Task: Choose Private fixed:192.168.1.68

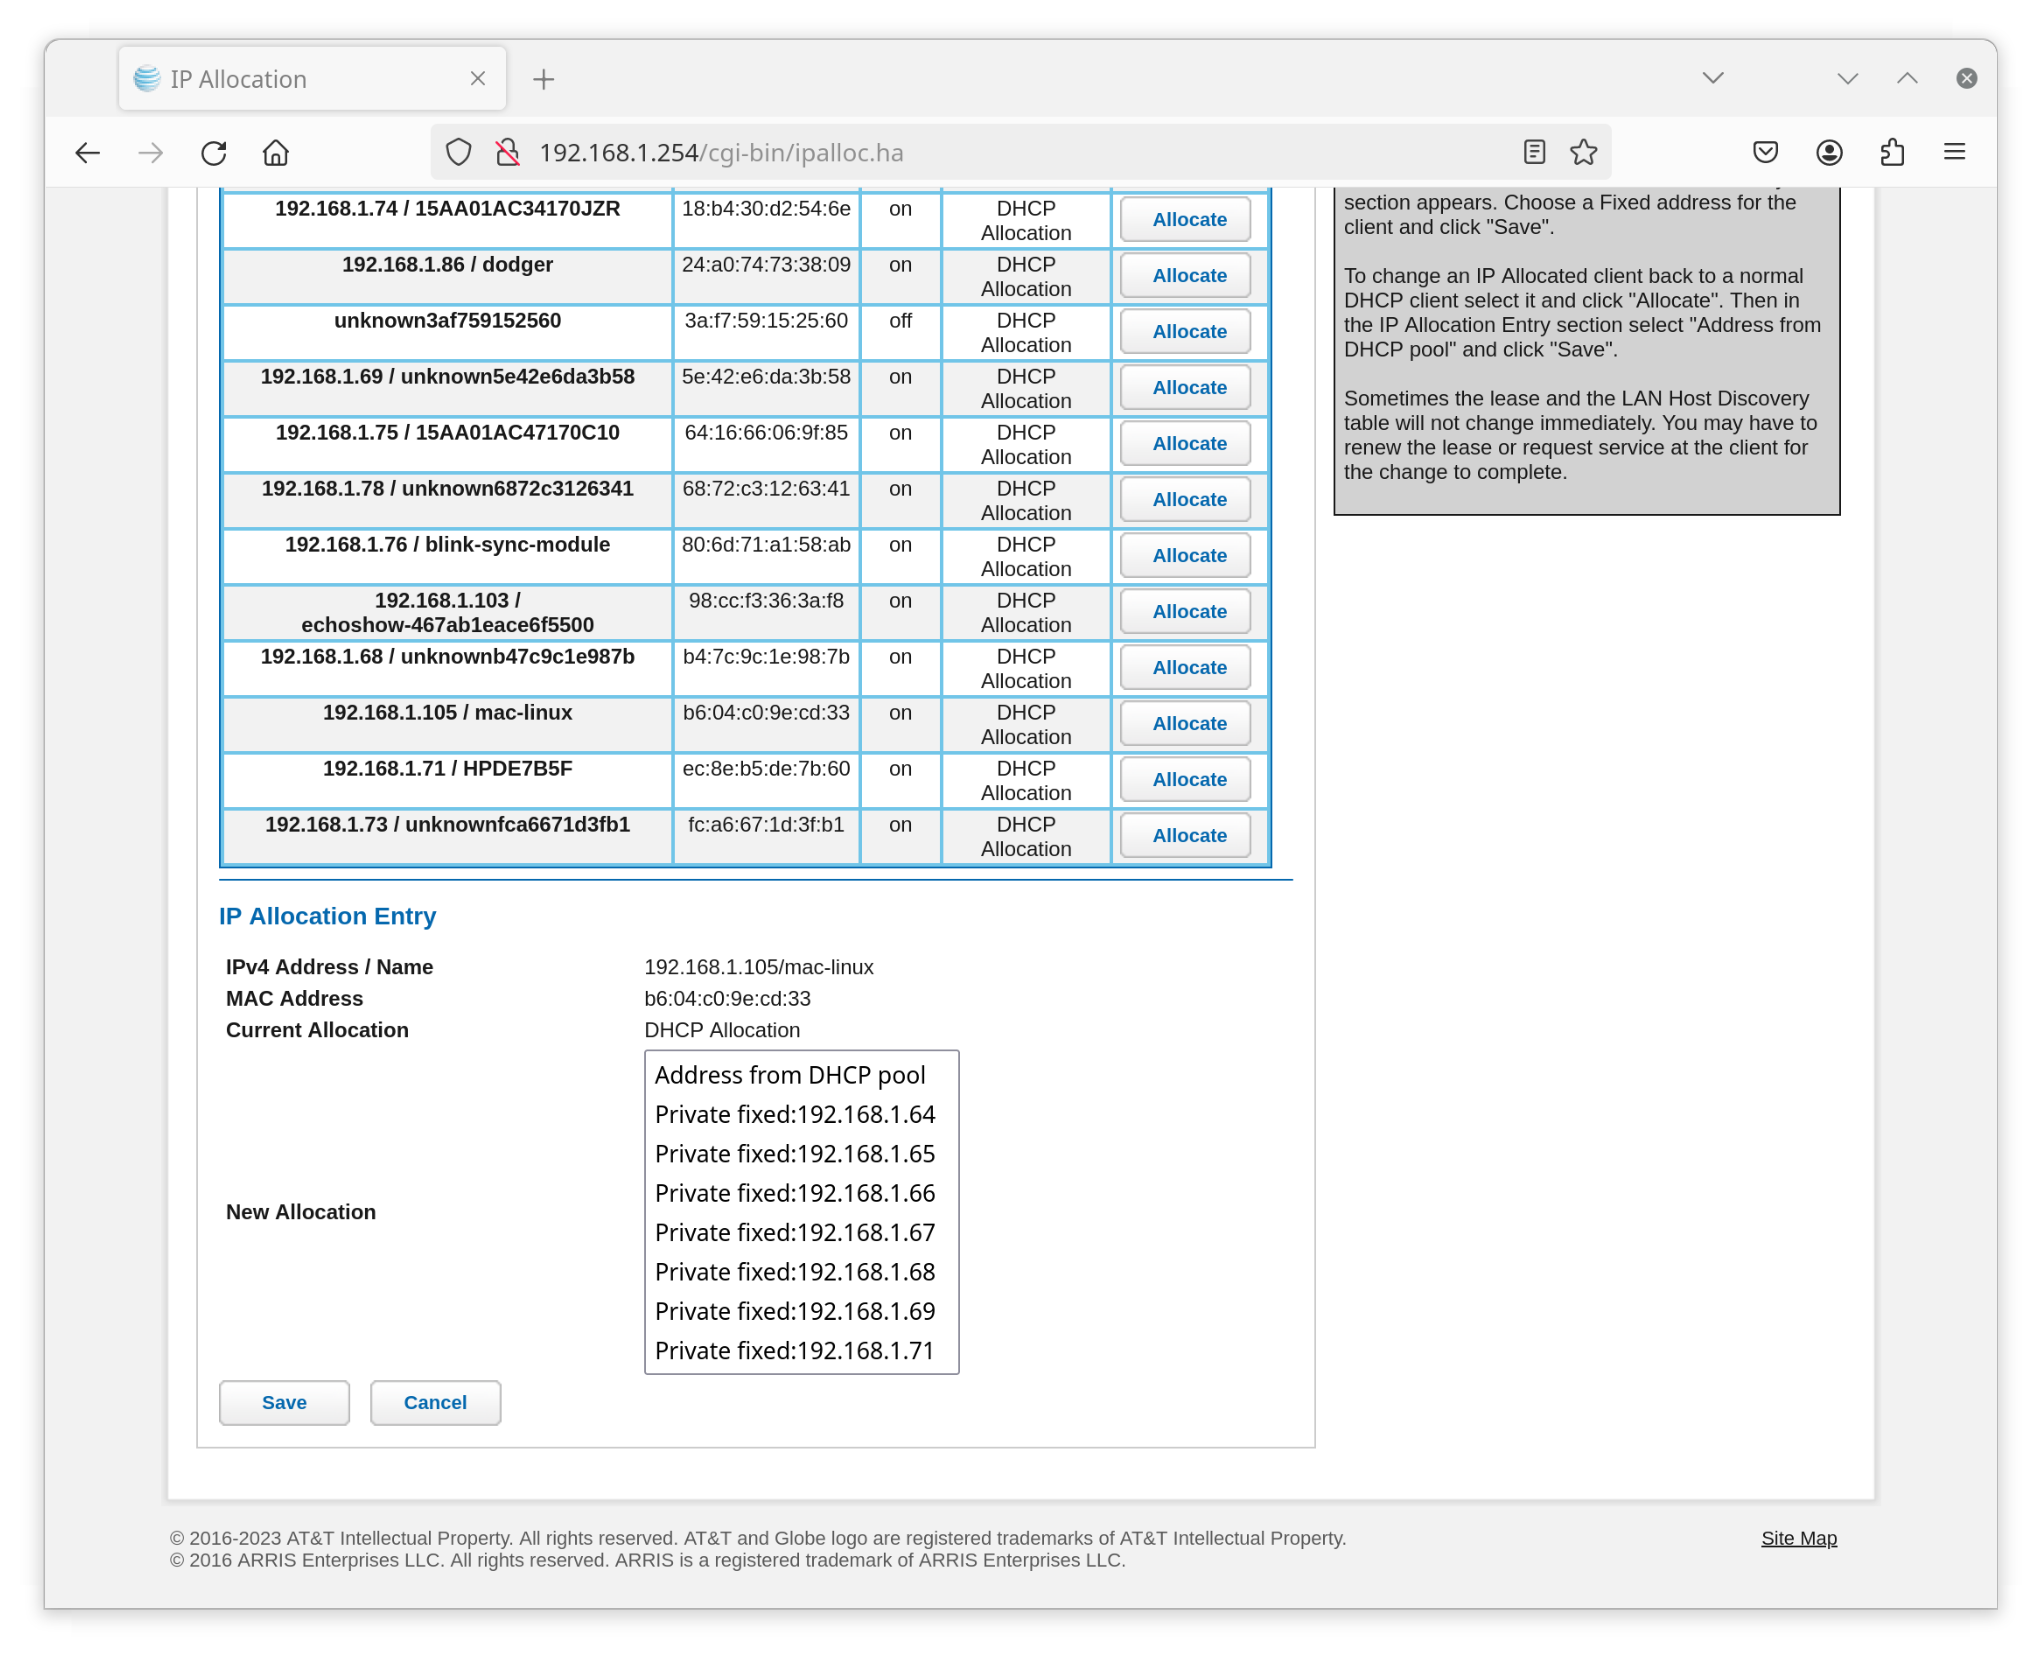Action: coord(801,1271)
